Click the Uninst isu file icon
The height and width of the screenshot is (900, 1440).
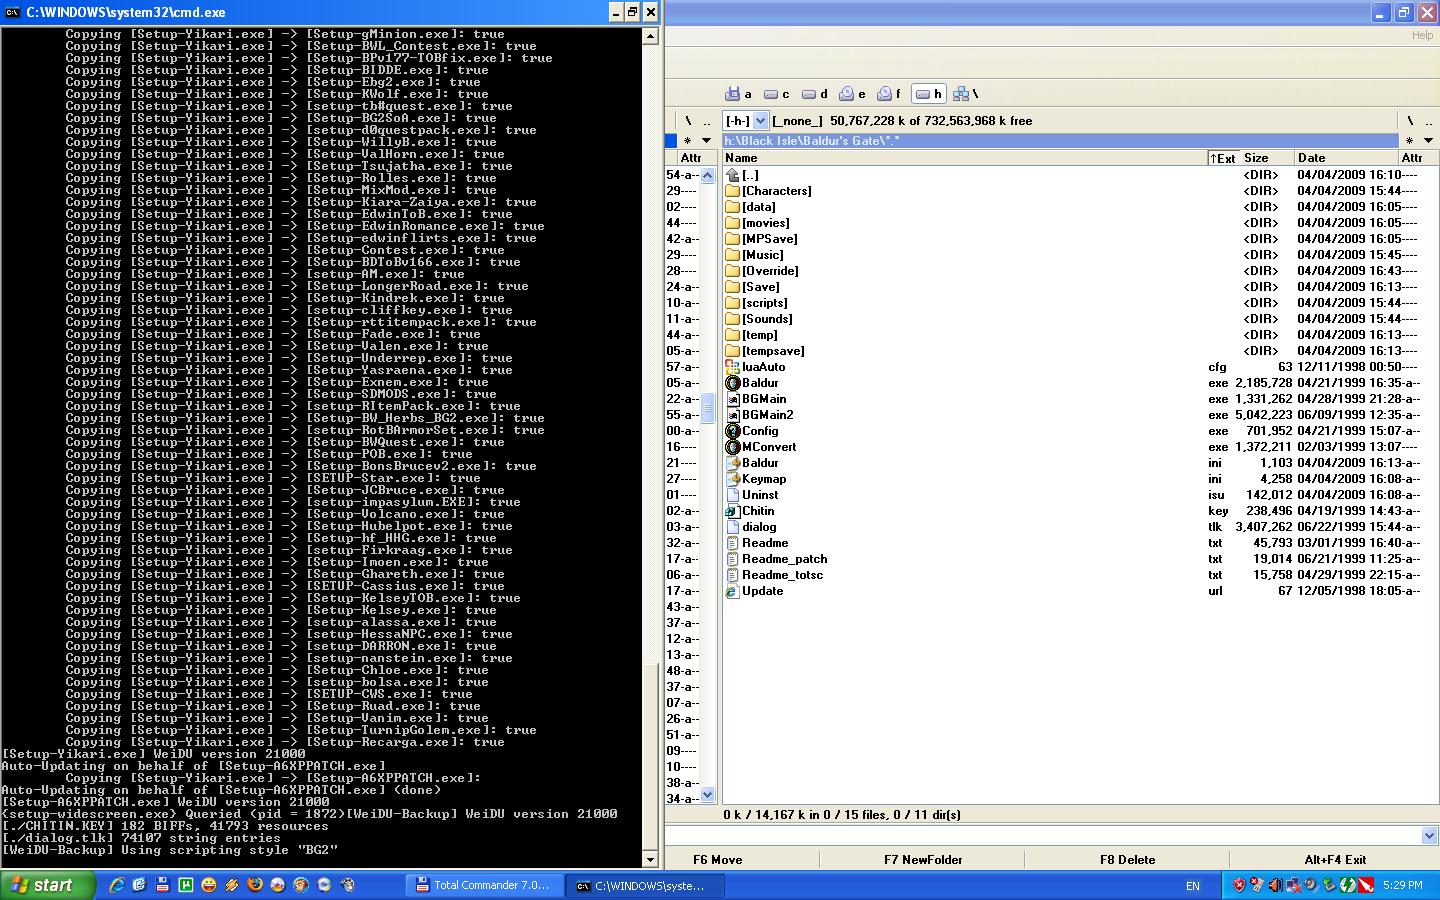click(732, 495)
